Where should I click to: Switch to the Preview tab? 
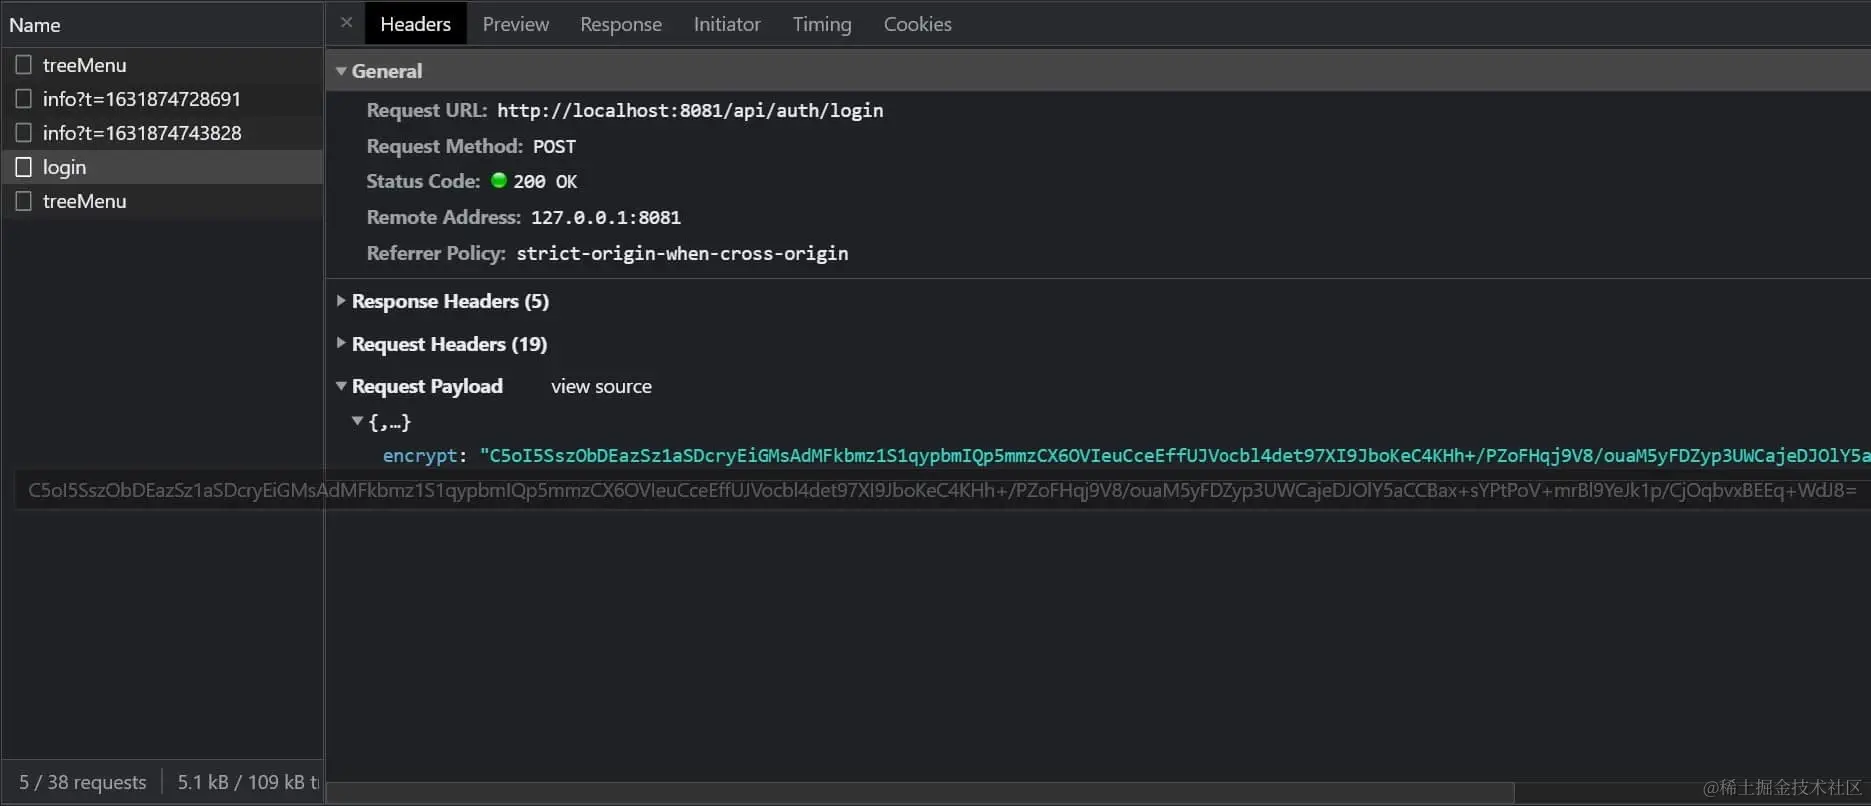[x=516, y=24]
